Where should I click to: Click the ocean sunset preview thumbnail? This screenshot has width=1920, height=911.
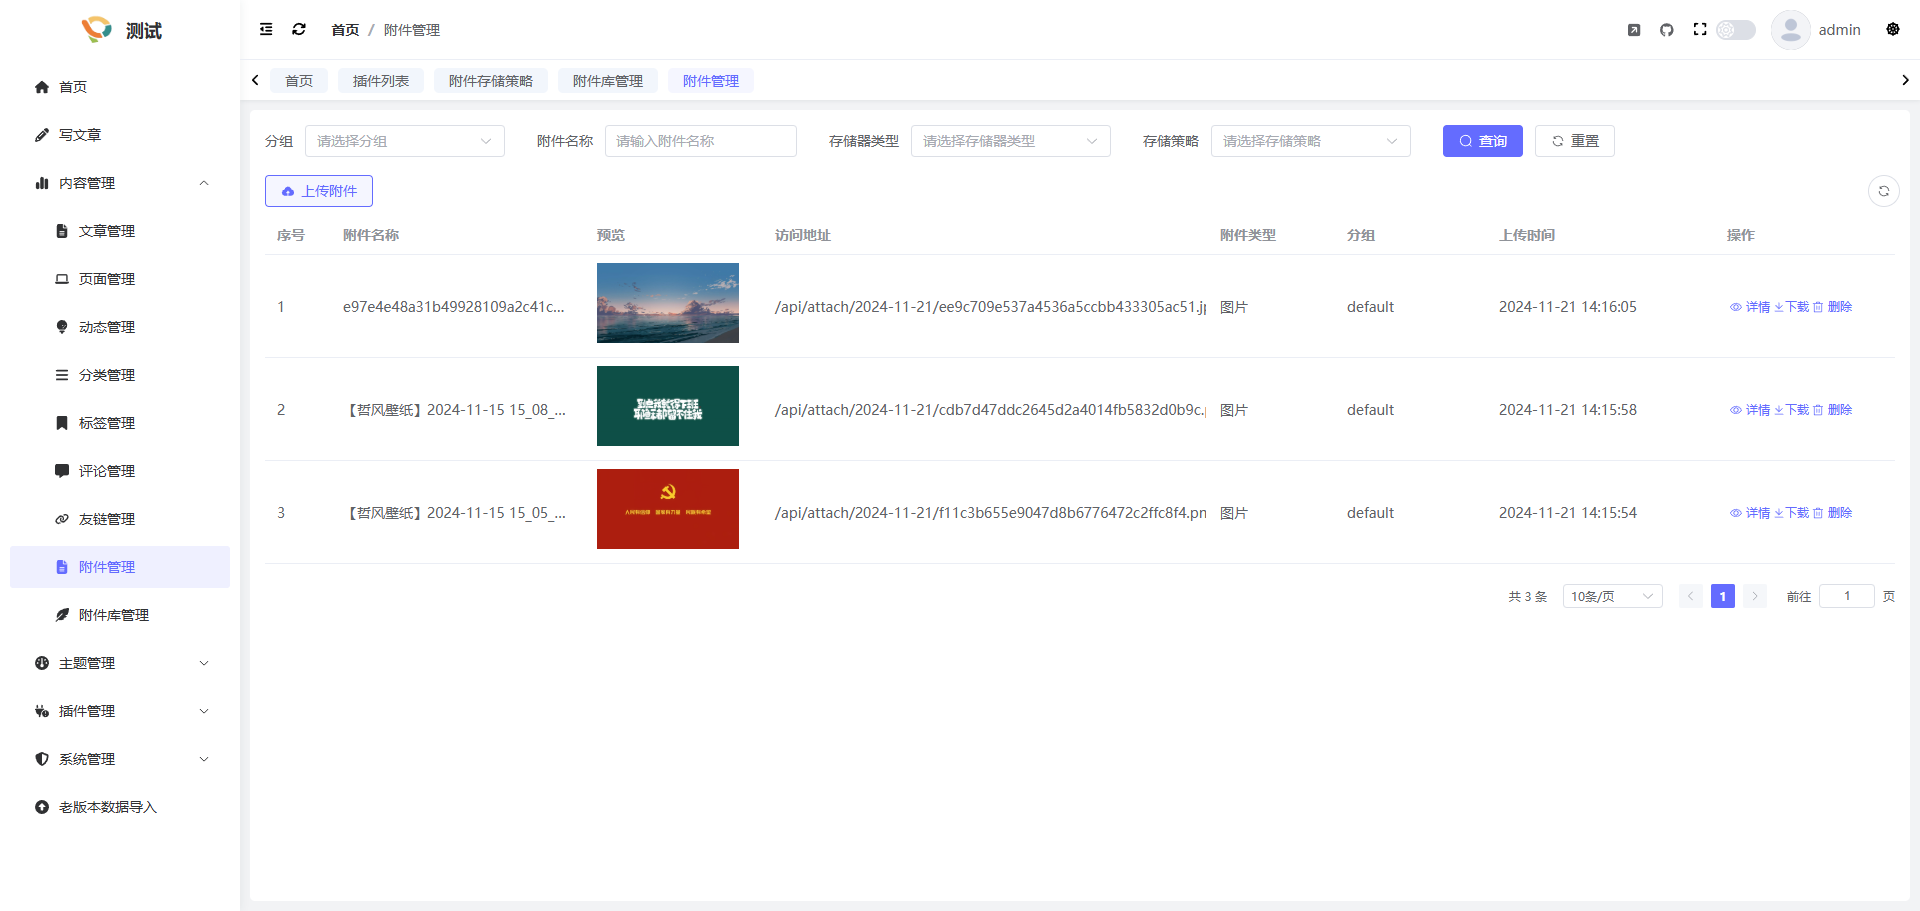point(668,303)
